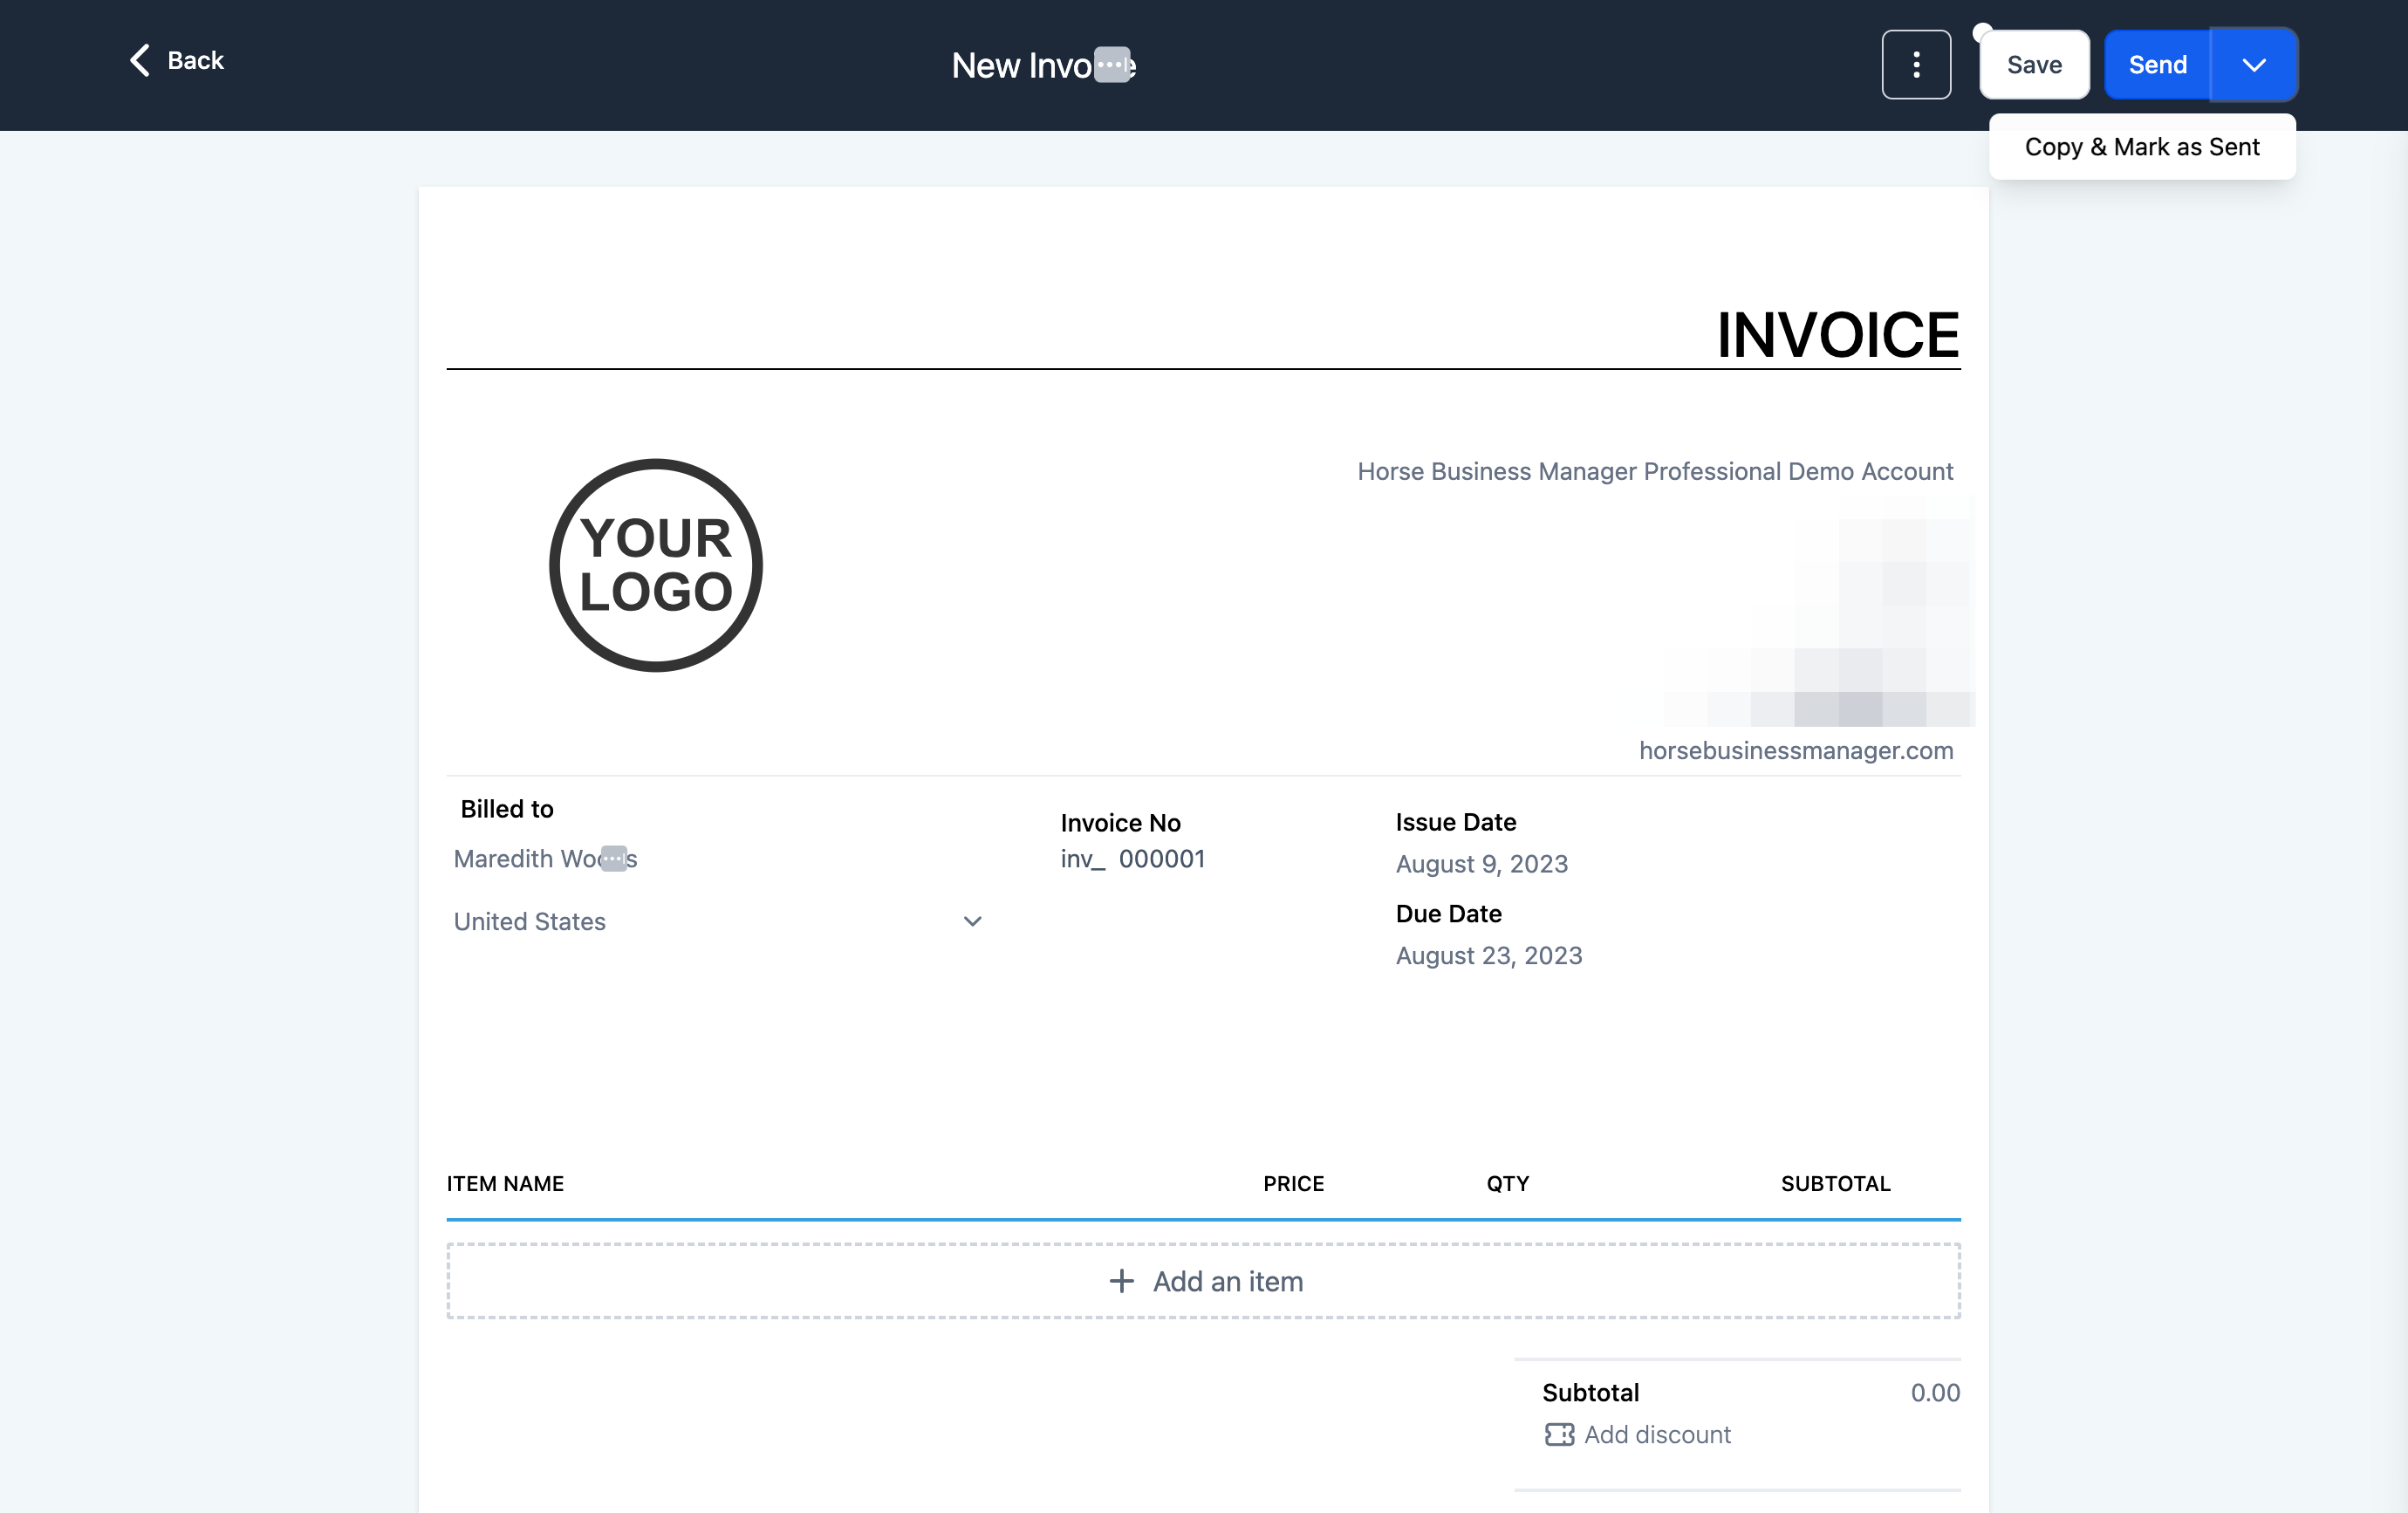
Task: Click the Invoice No label
Action: click(1120, 822)
